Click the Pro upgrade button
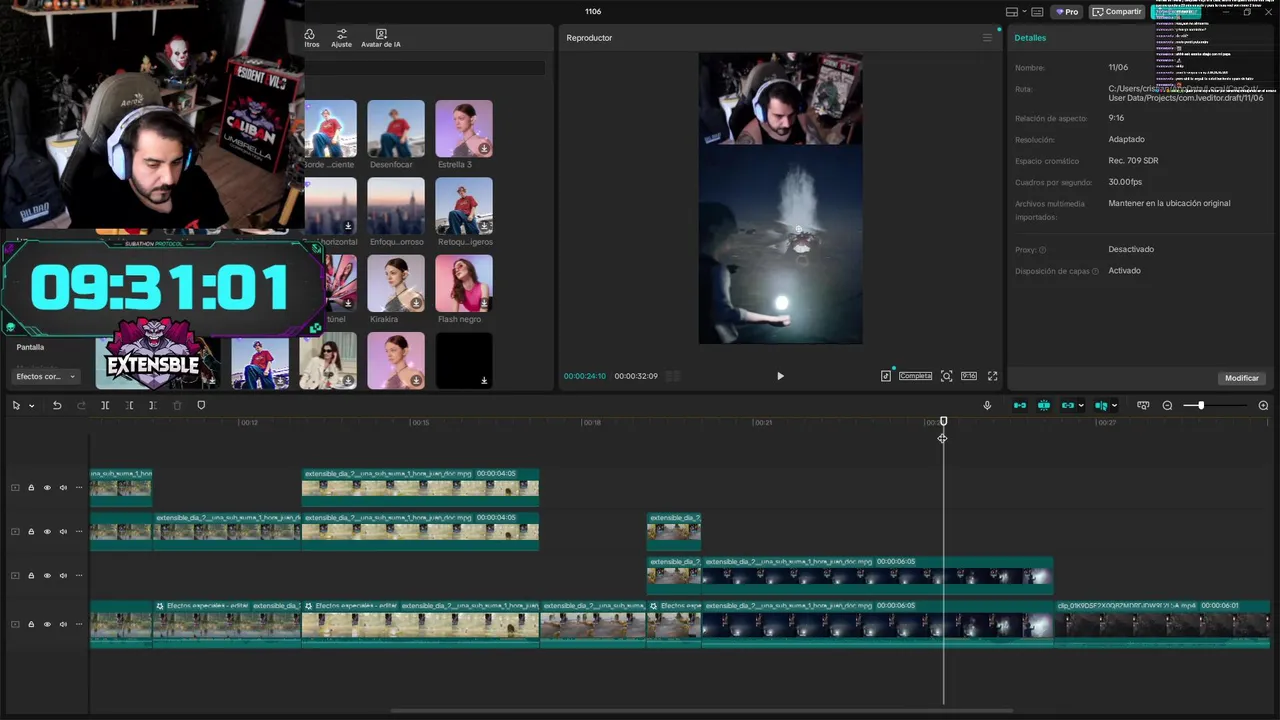 pyautogui.click(x=1066, y=12)
